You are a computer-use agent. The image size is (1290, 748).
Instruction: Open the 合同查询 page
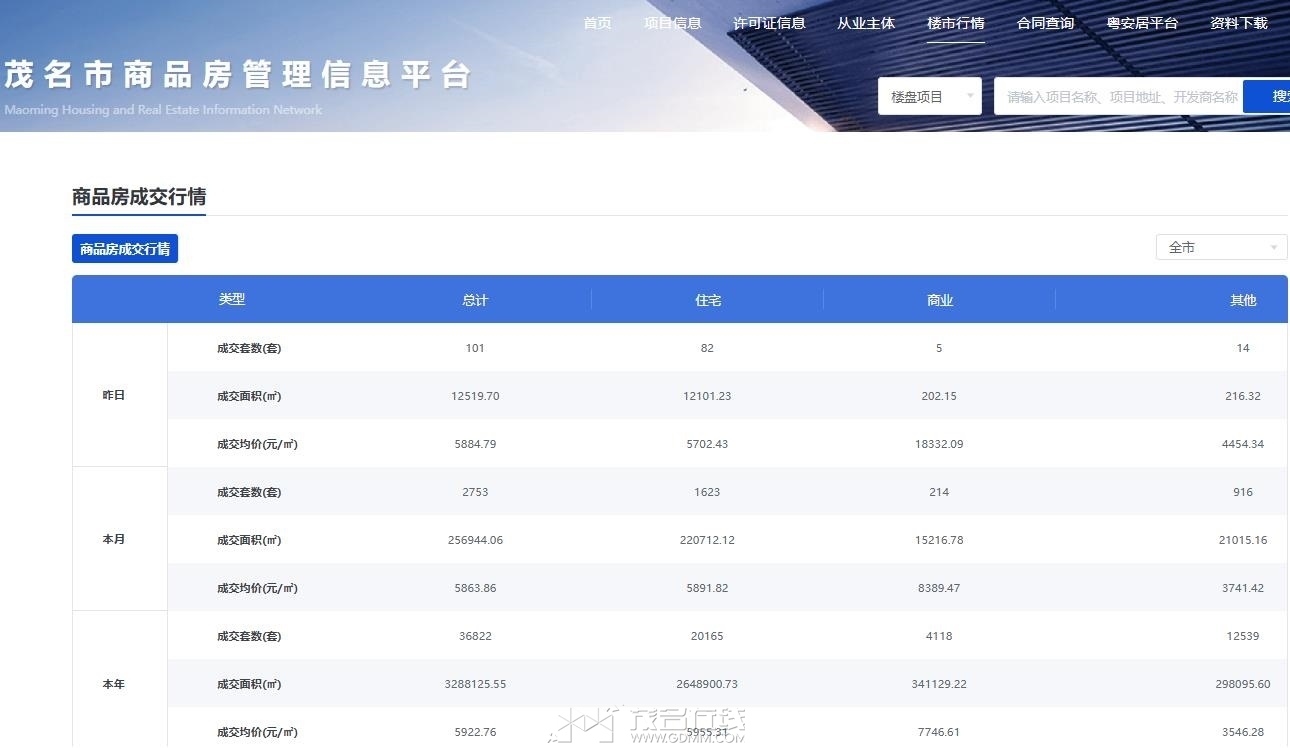1045,23
